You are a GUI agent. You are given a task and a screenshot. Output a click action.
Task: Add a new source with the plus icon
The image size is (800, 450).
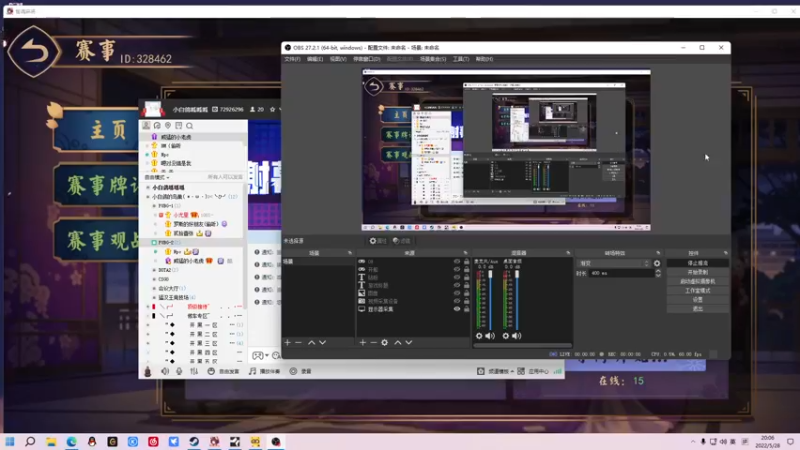362,342
